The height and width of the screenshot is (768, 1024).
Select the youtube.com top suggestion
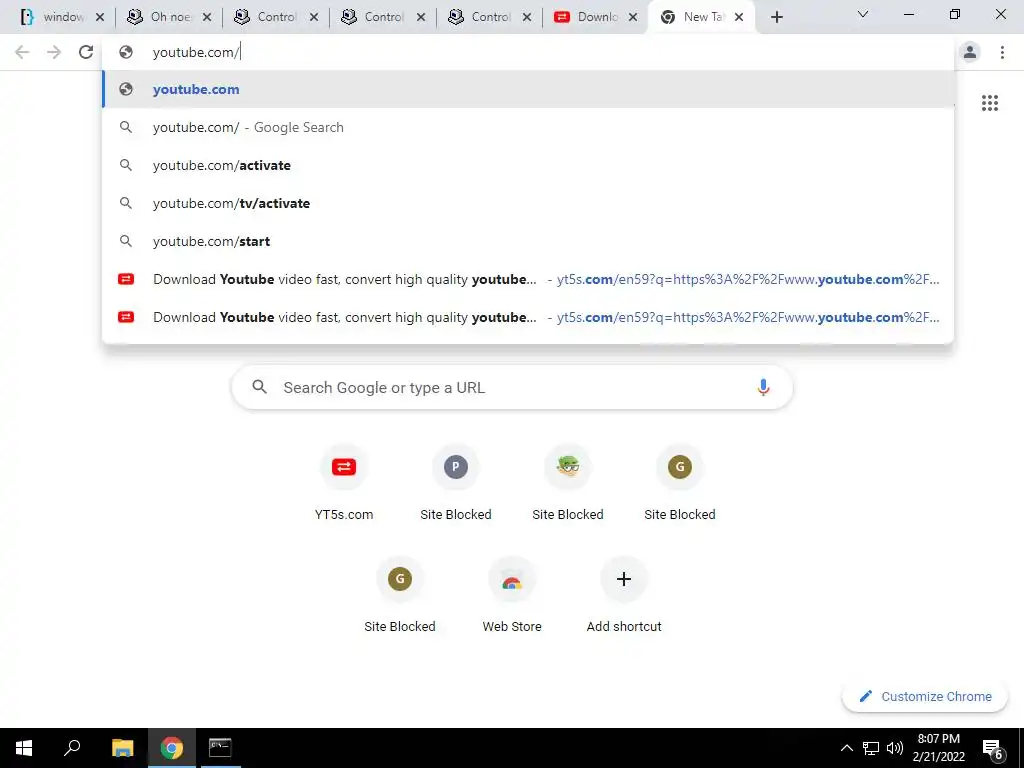(528, 89)
